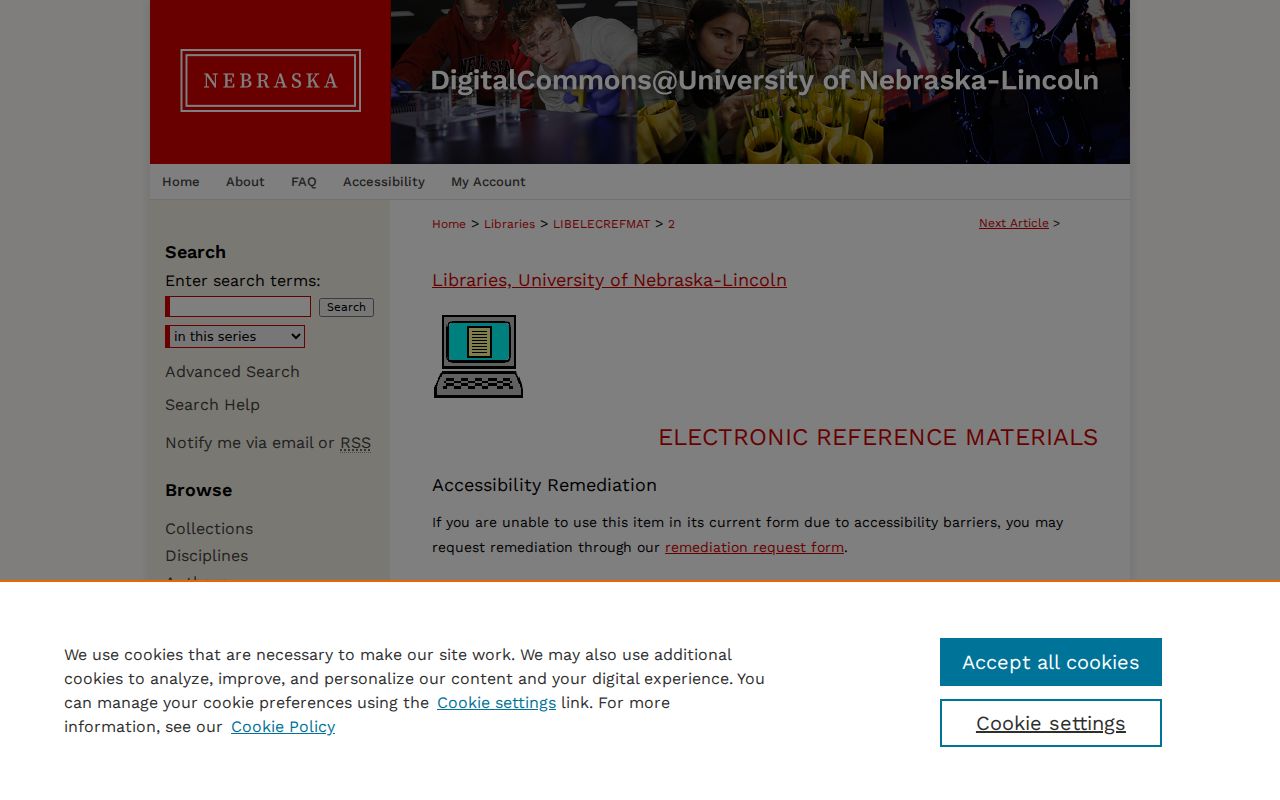Go to the Next Article link
This screenshot has width=1280, height=800.
point(1014,223)
